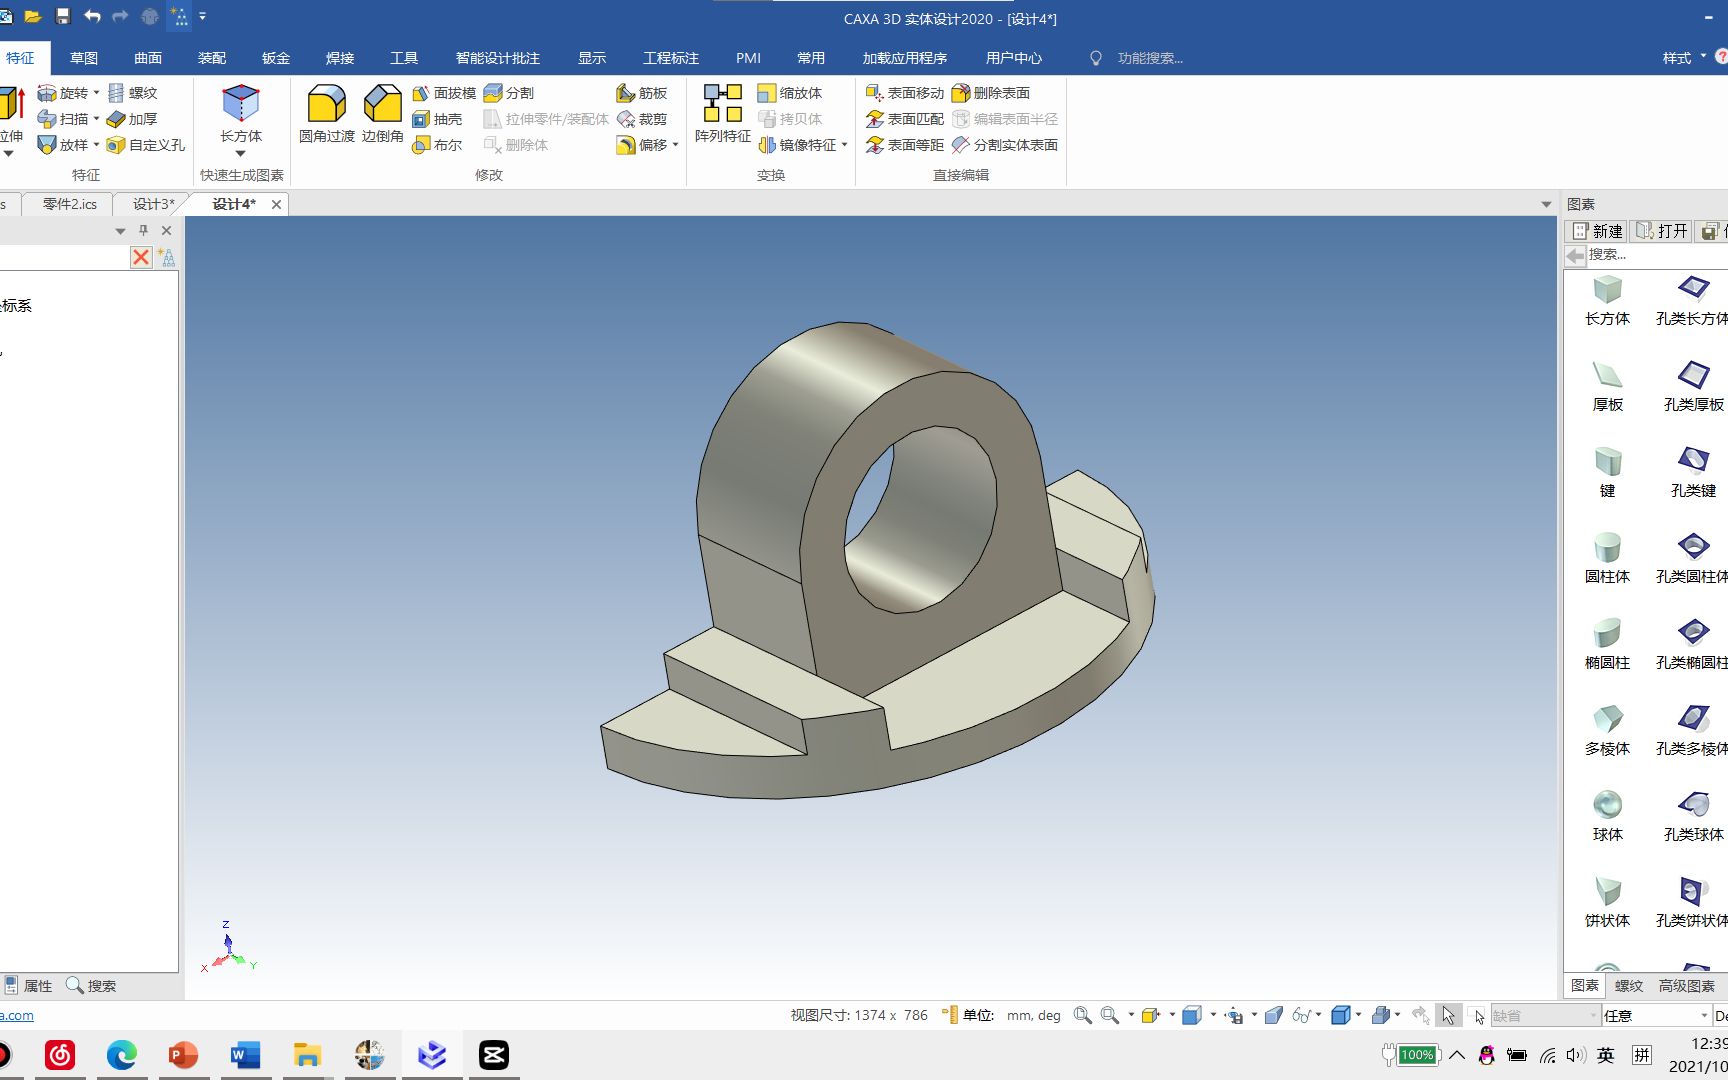Expand the 扫描 dropdown arrow
This screenshot has height=1080, width=1728.
(97, 119)
